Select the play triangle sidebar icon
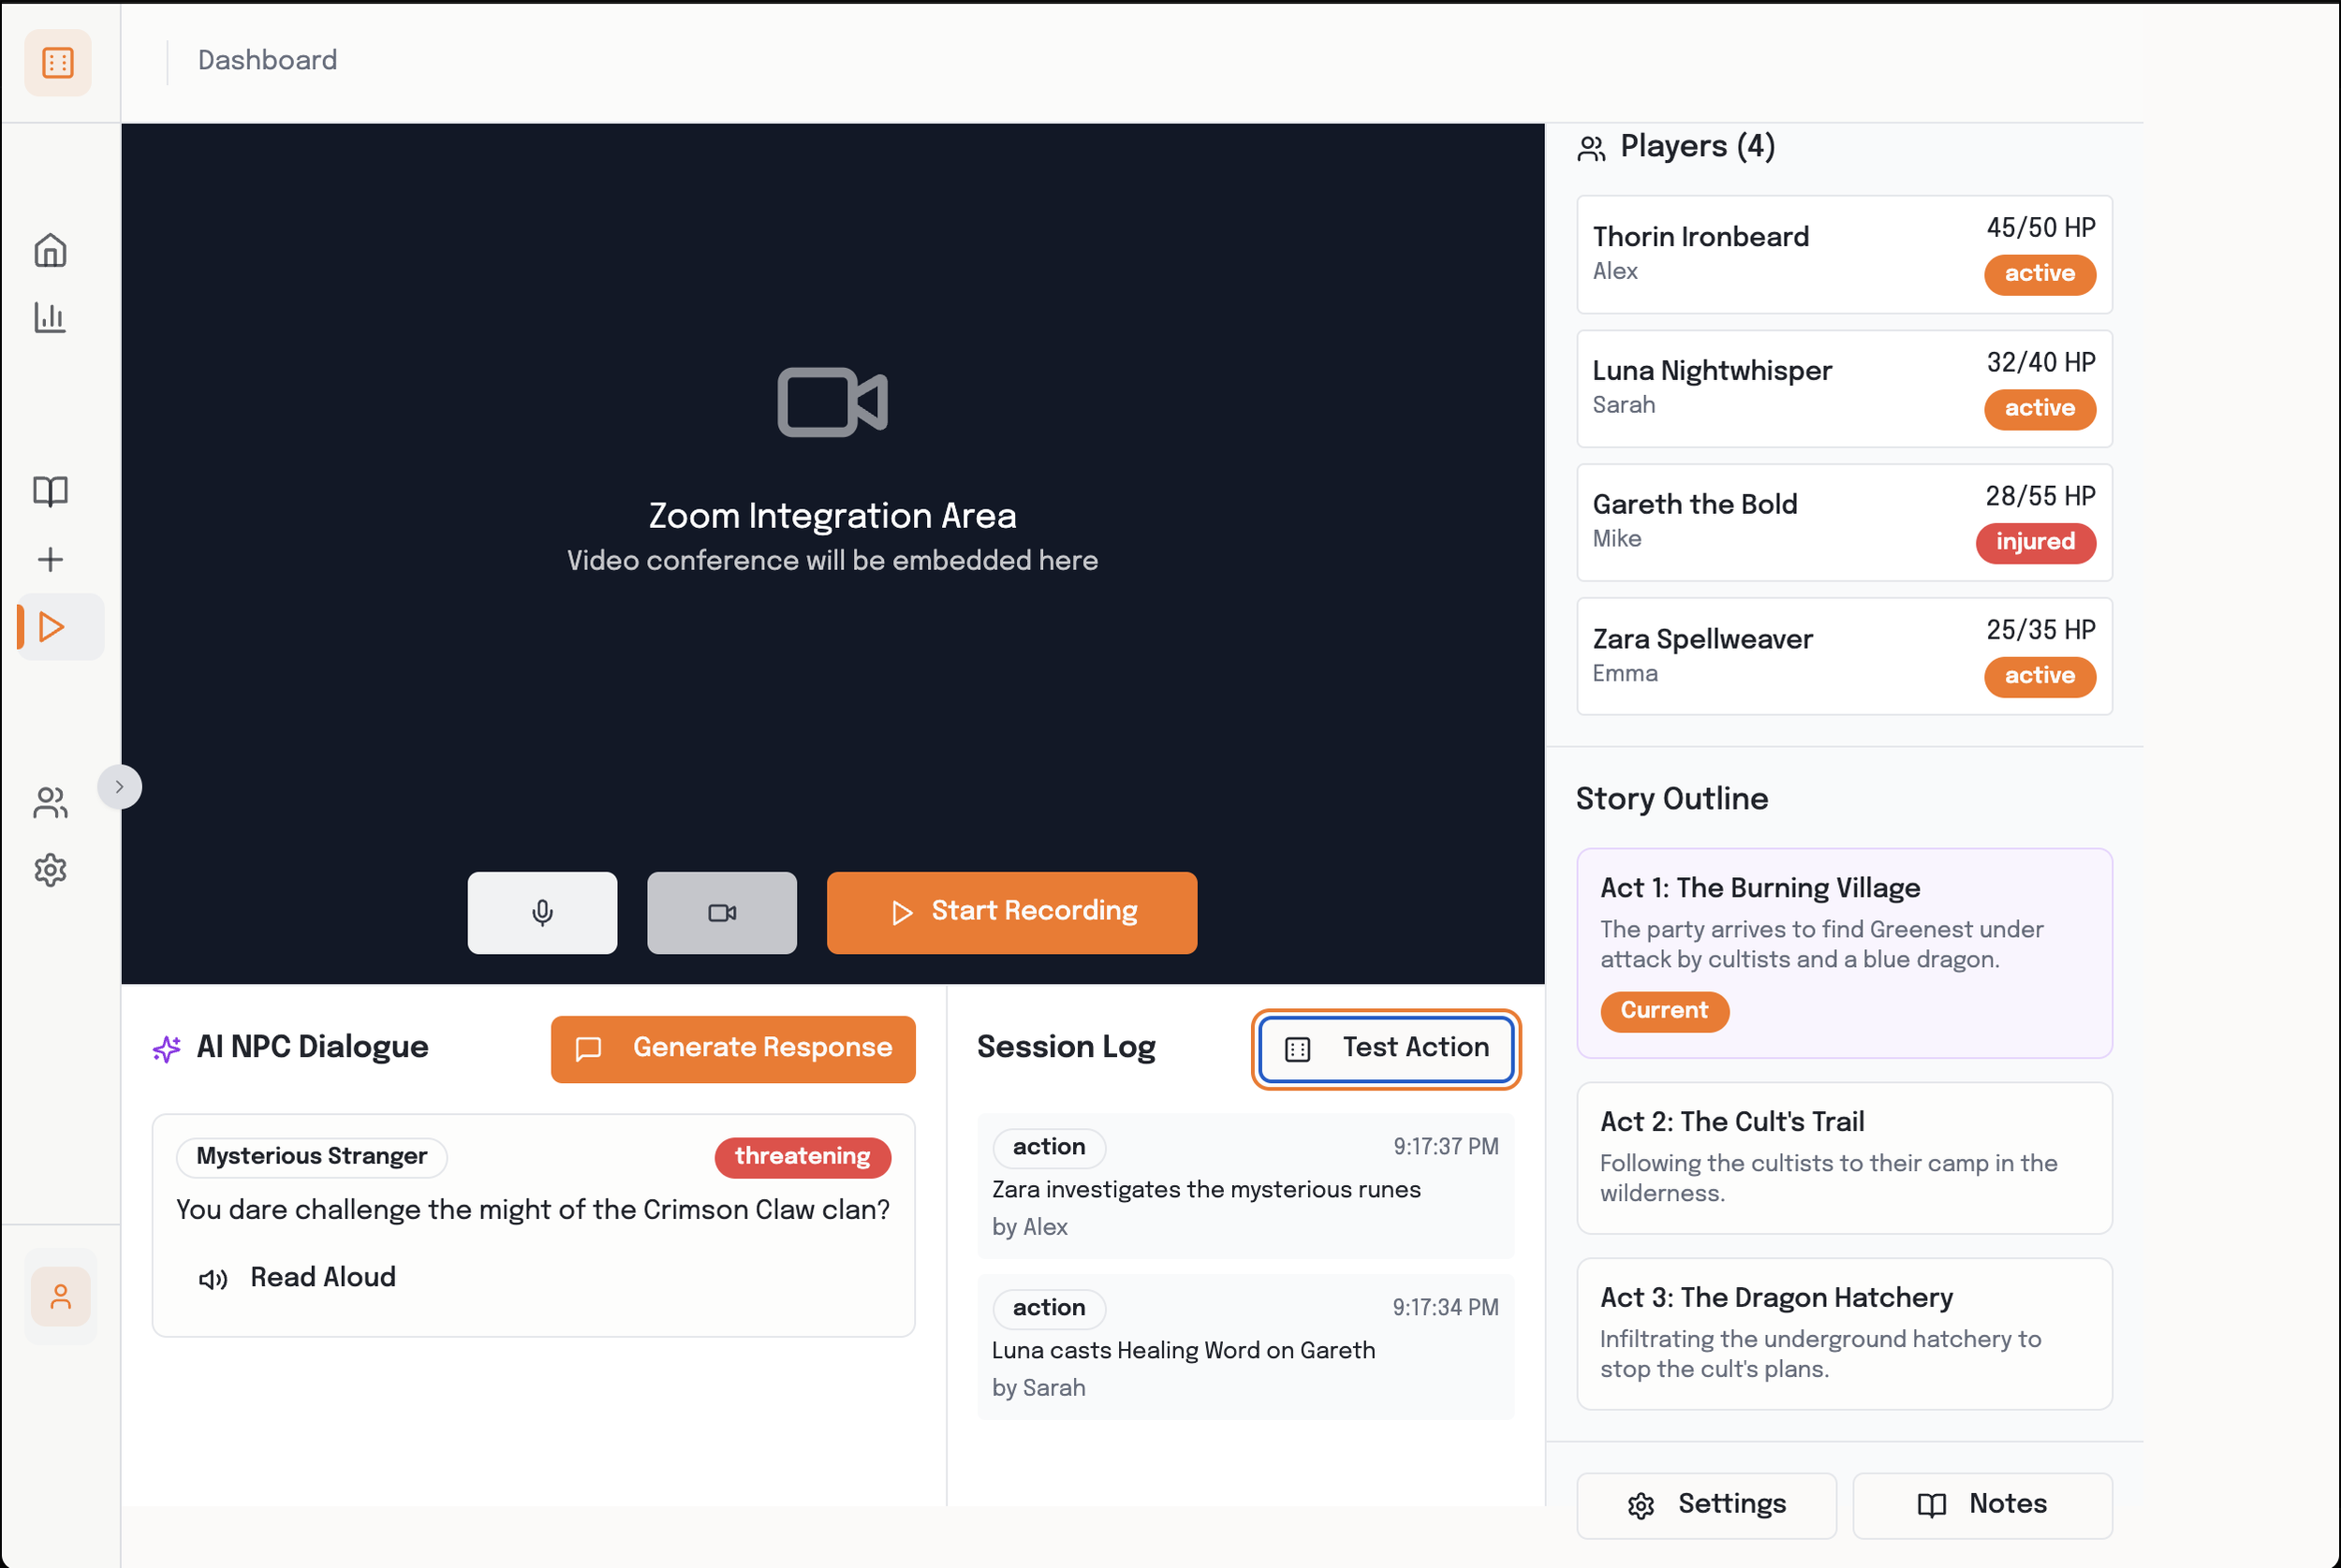The width and height of the screenshot is (2341, 1568). (52, 627)
